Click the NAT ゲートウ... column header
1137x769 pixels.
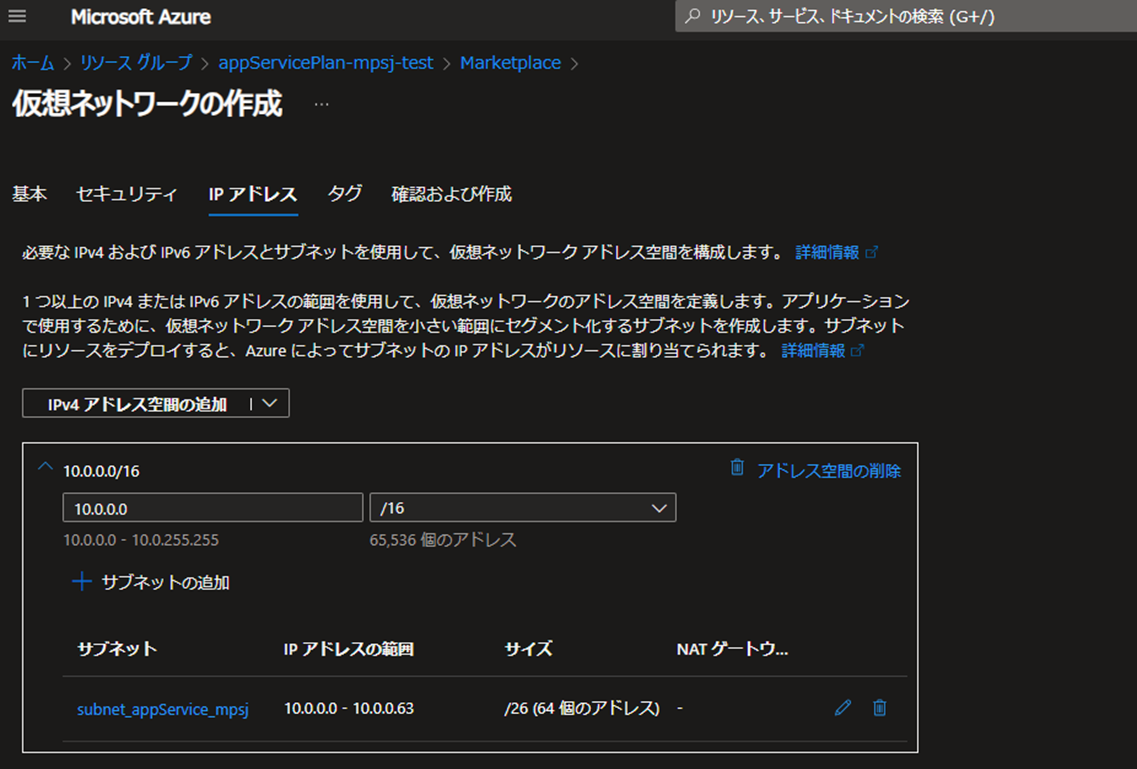tap(732, 649)
